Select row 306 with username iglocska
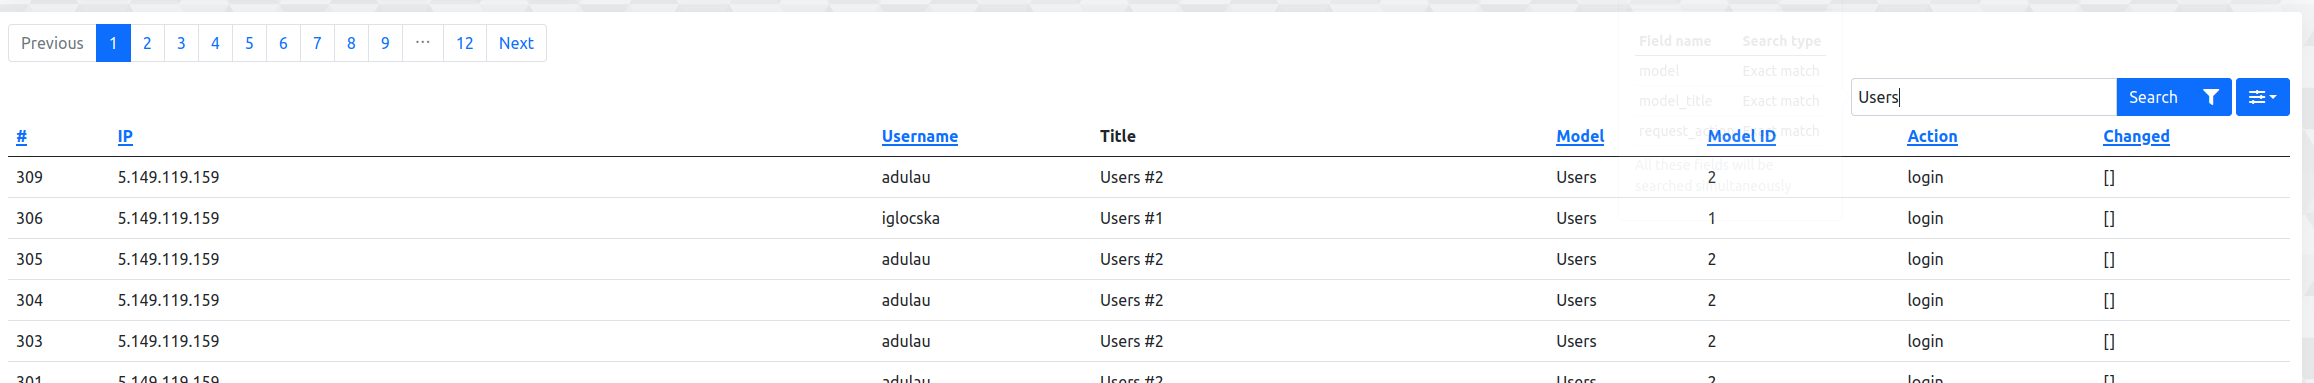Screen dimensions: 2314x383 point(1148,218)
